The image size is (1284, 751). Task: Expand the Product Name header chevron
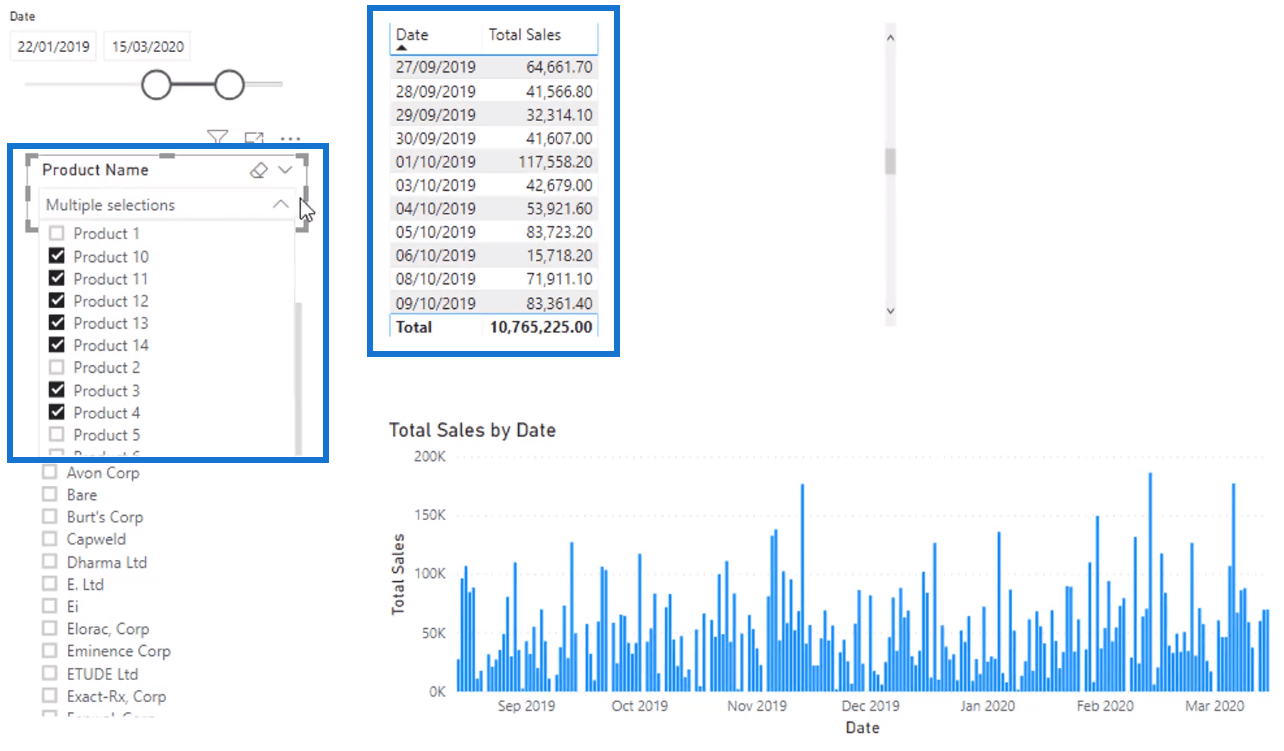click(x=285, y=170)
